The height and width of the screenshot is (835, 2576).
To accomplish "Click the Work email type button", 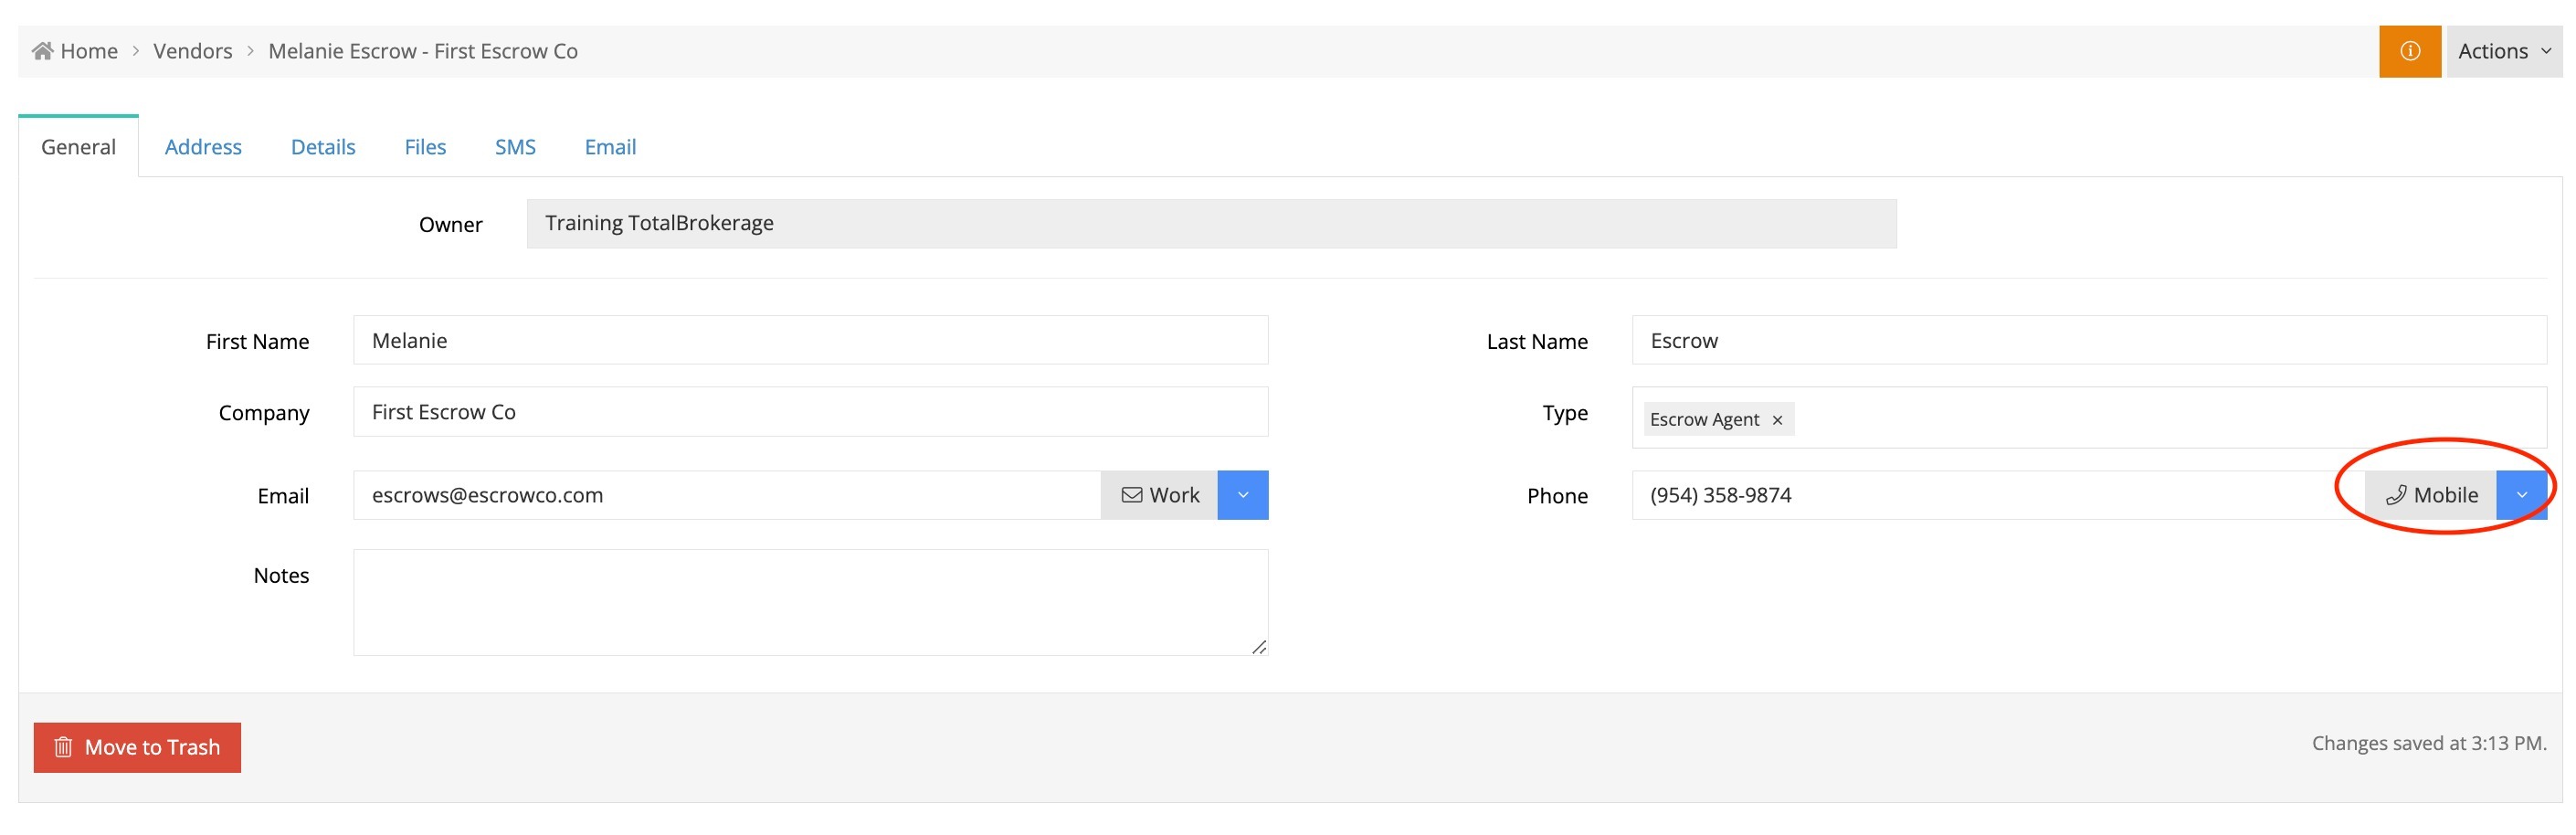I will tap(1159, 496).
